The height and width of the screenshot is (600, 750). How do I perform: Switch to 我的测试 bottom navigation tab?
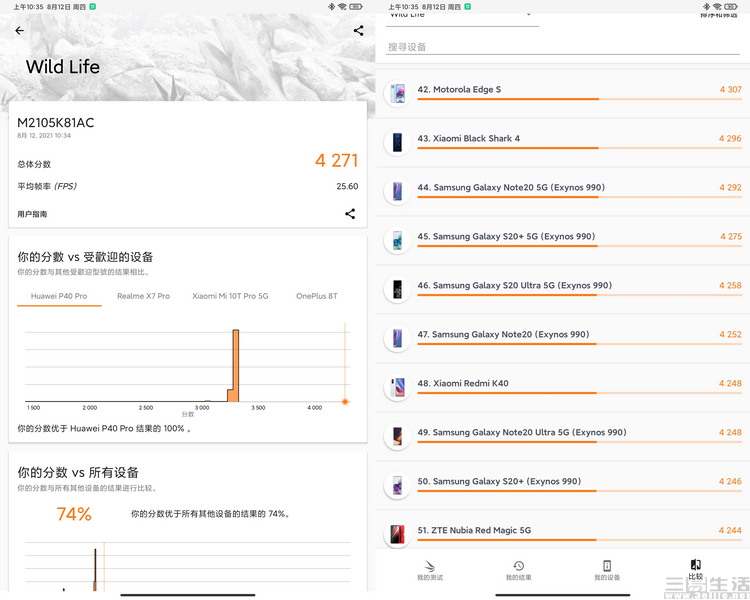click(430, 570)
